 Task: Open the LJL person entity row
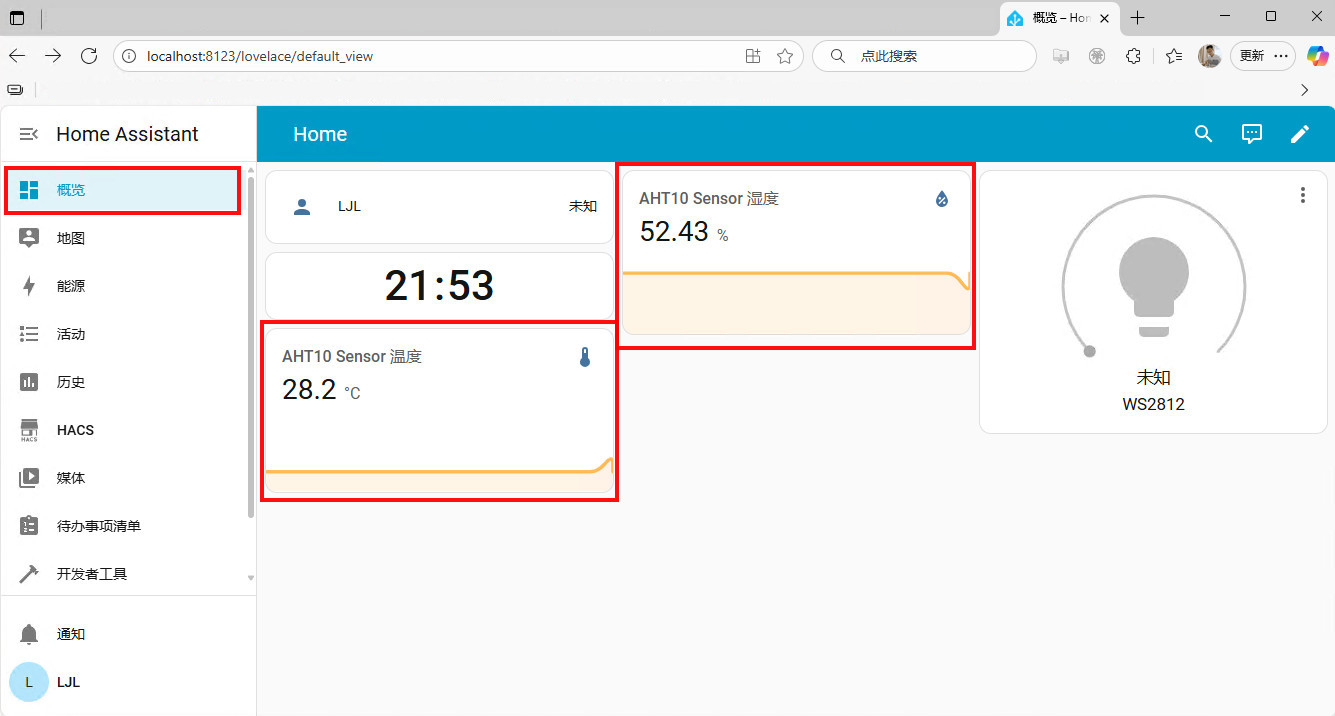(x=439, y=206)
